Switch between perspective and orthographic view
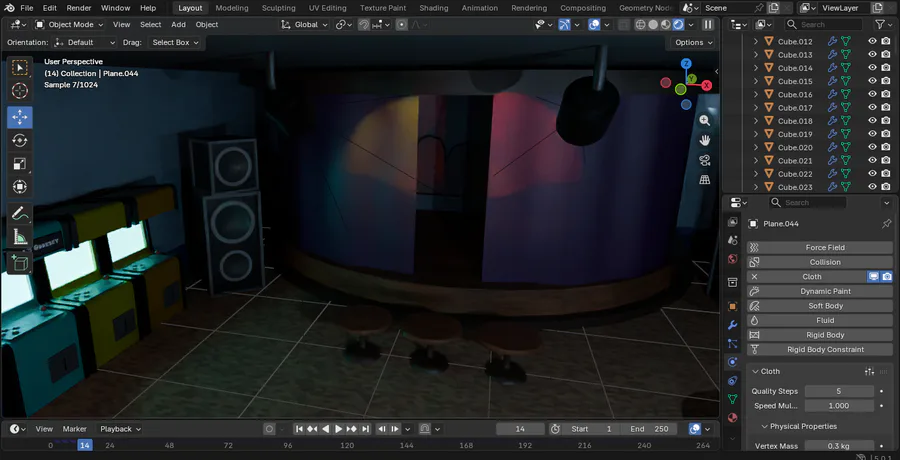 705,180
